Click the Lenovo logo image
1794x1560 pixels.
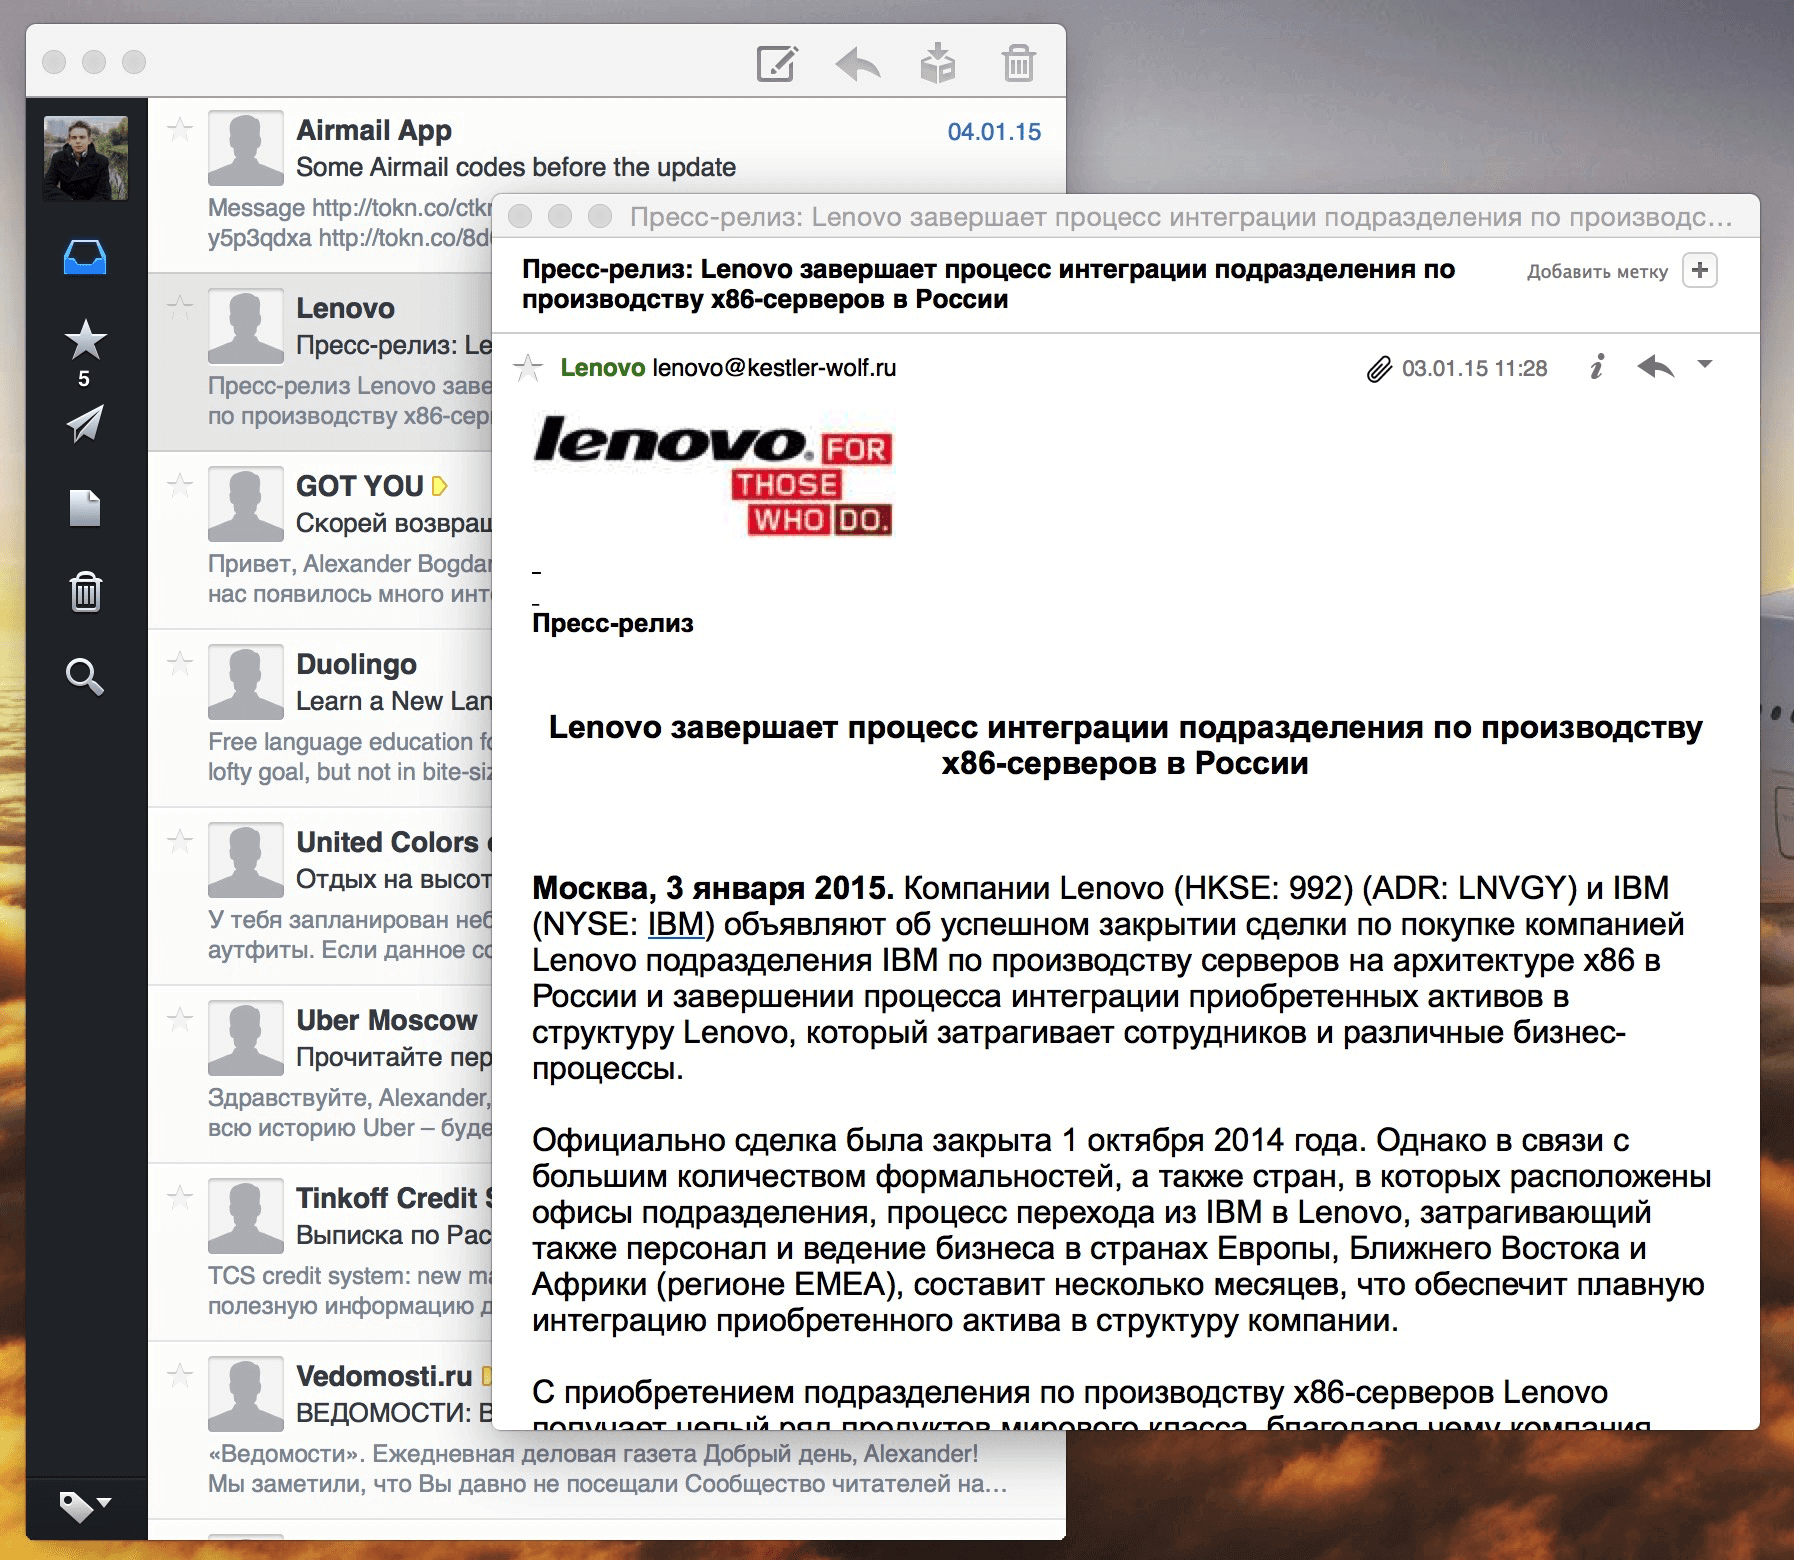pyautogui.click(x=713, y=476)
